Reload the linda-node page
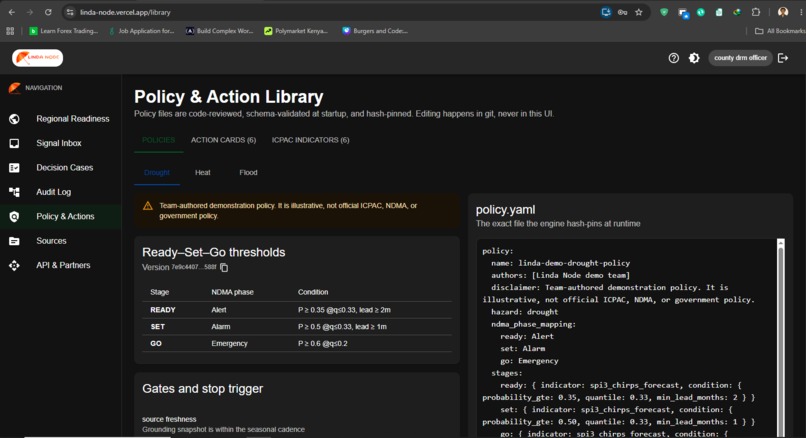Image resolution: width=806 pixels, height=438 pixels. tap(48, 12)
